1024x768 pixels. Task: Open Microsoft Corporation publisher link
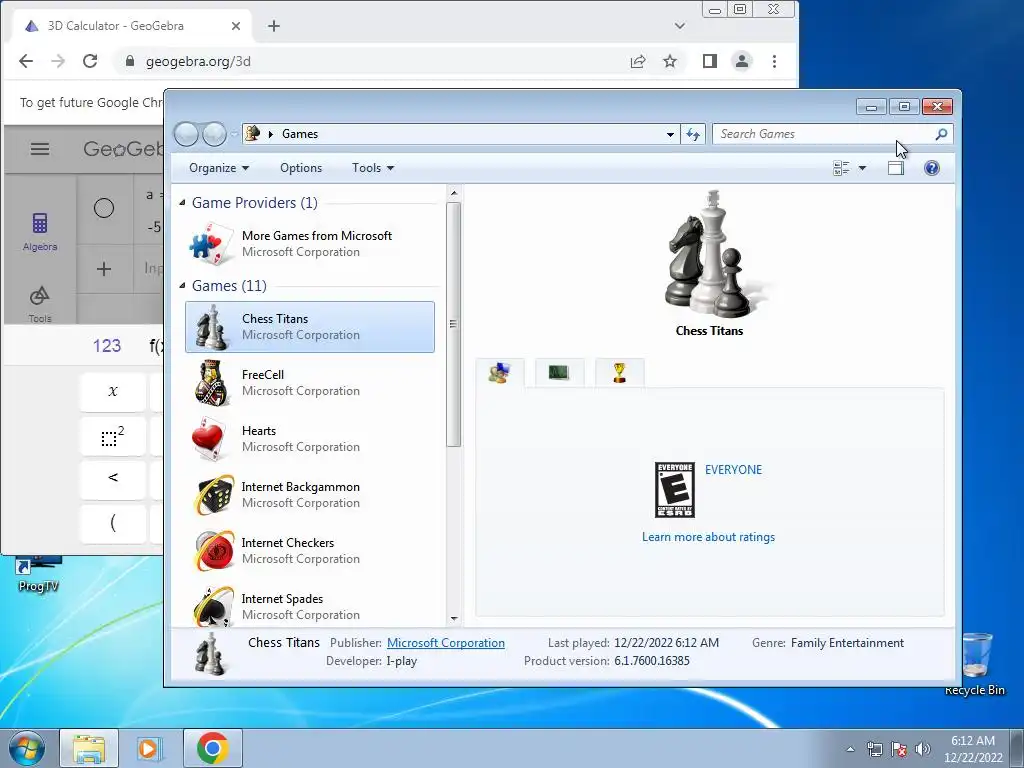(445, 643)
